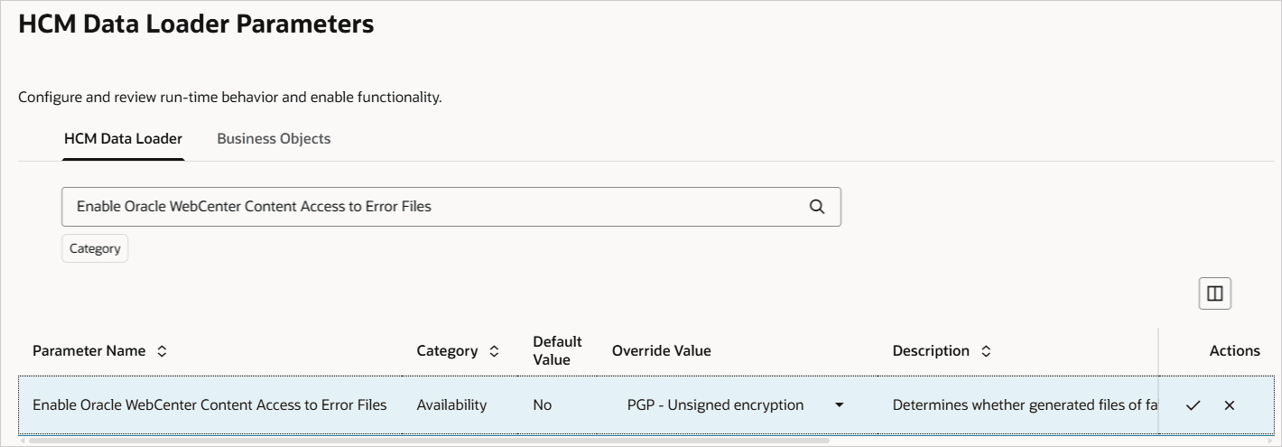
Task: Click the truncated Description cell text
Action: 1024,405
